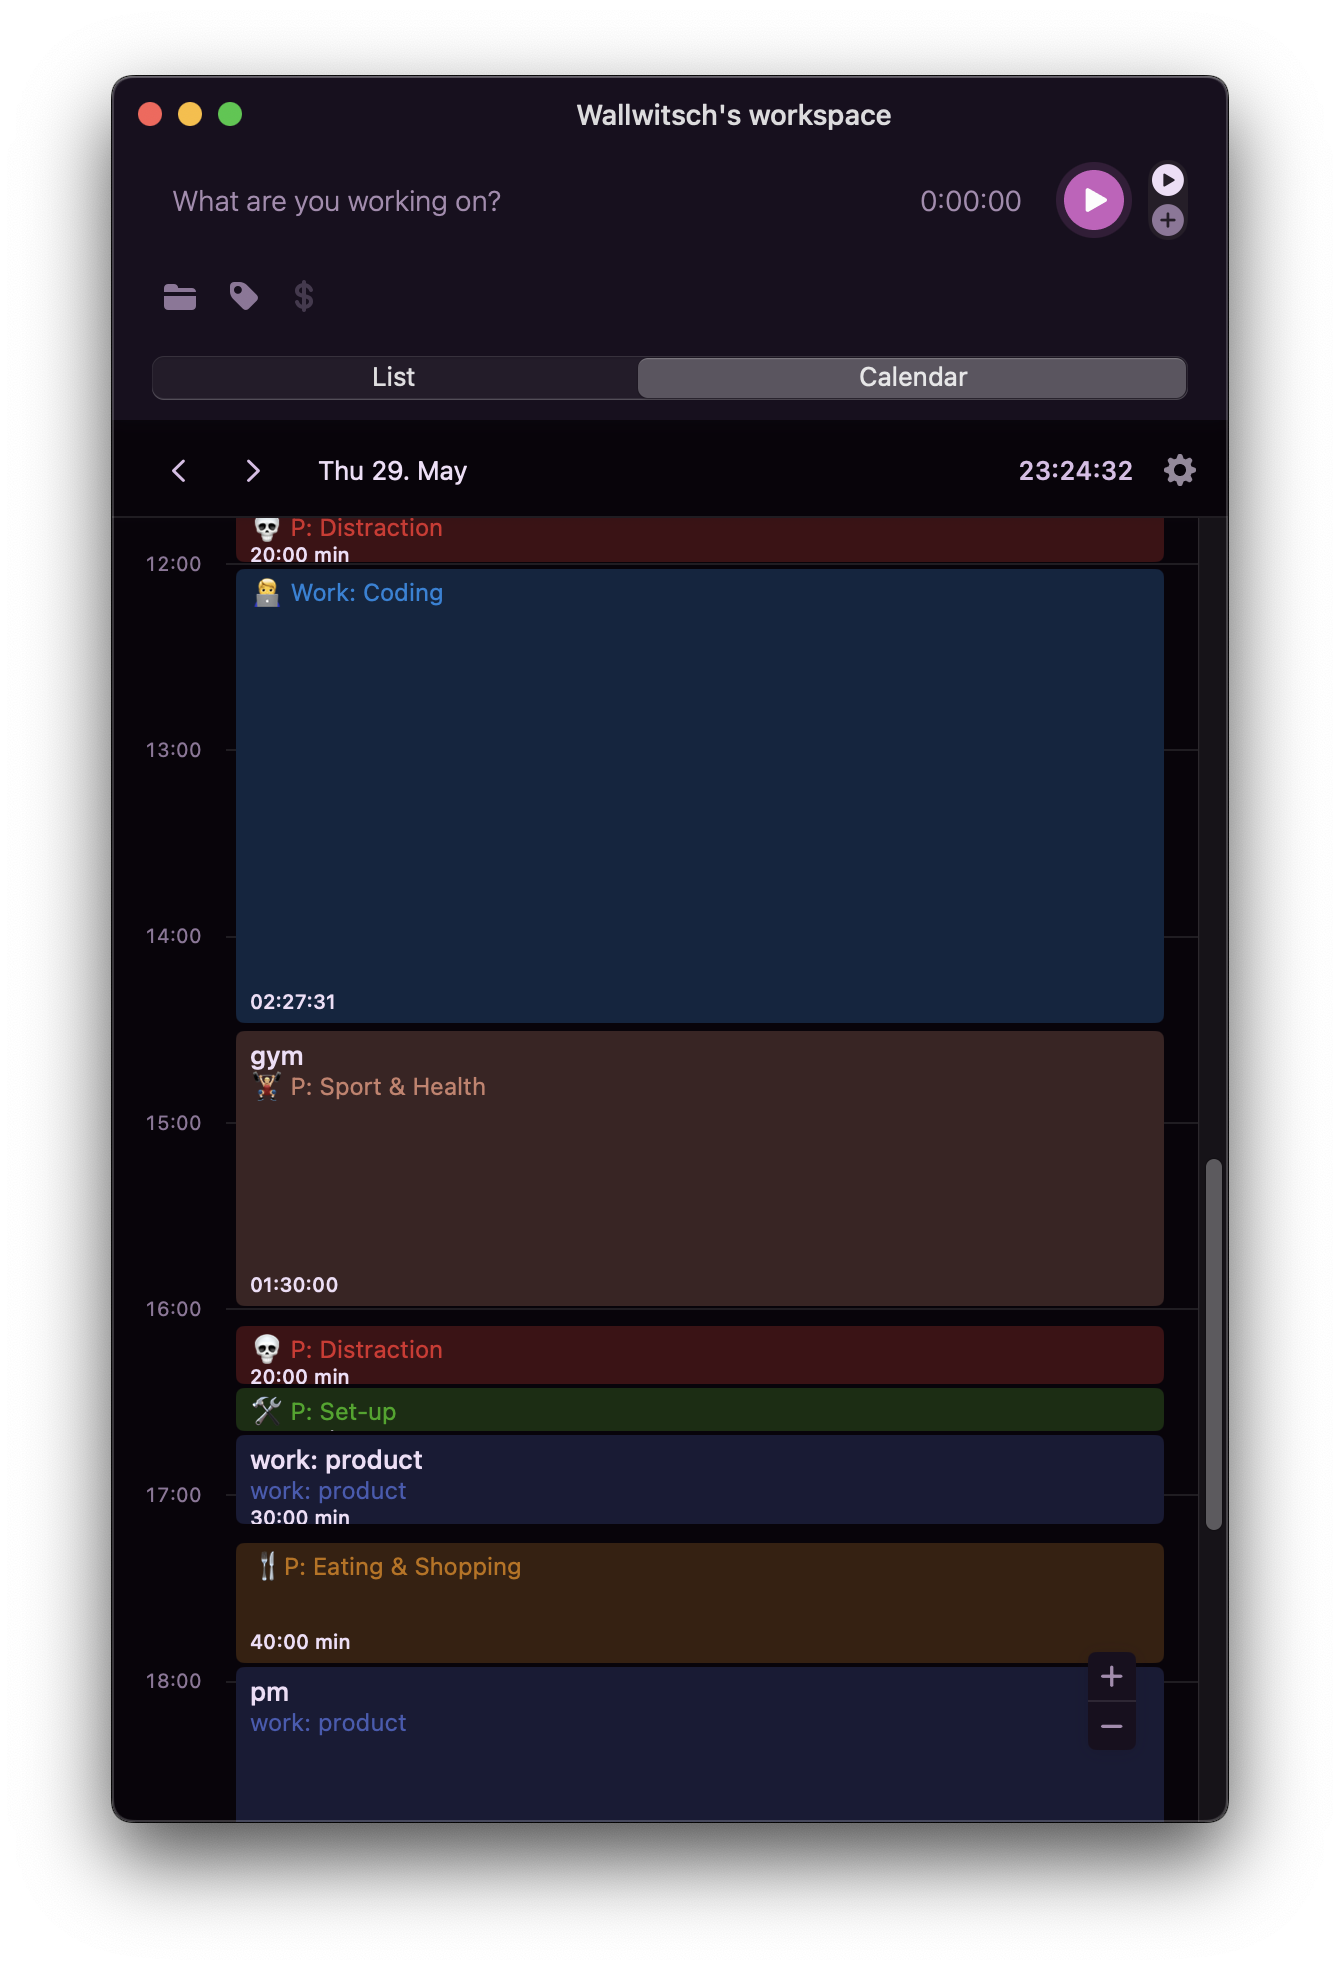Image resolution: width=1340 pixels, height=1970 pixels.
Task: Open the 'work: product' 30:00 min entry
Action: (x=700, y=1479)
